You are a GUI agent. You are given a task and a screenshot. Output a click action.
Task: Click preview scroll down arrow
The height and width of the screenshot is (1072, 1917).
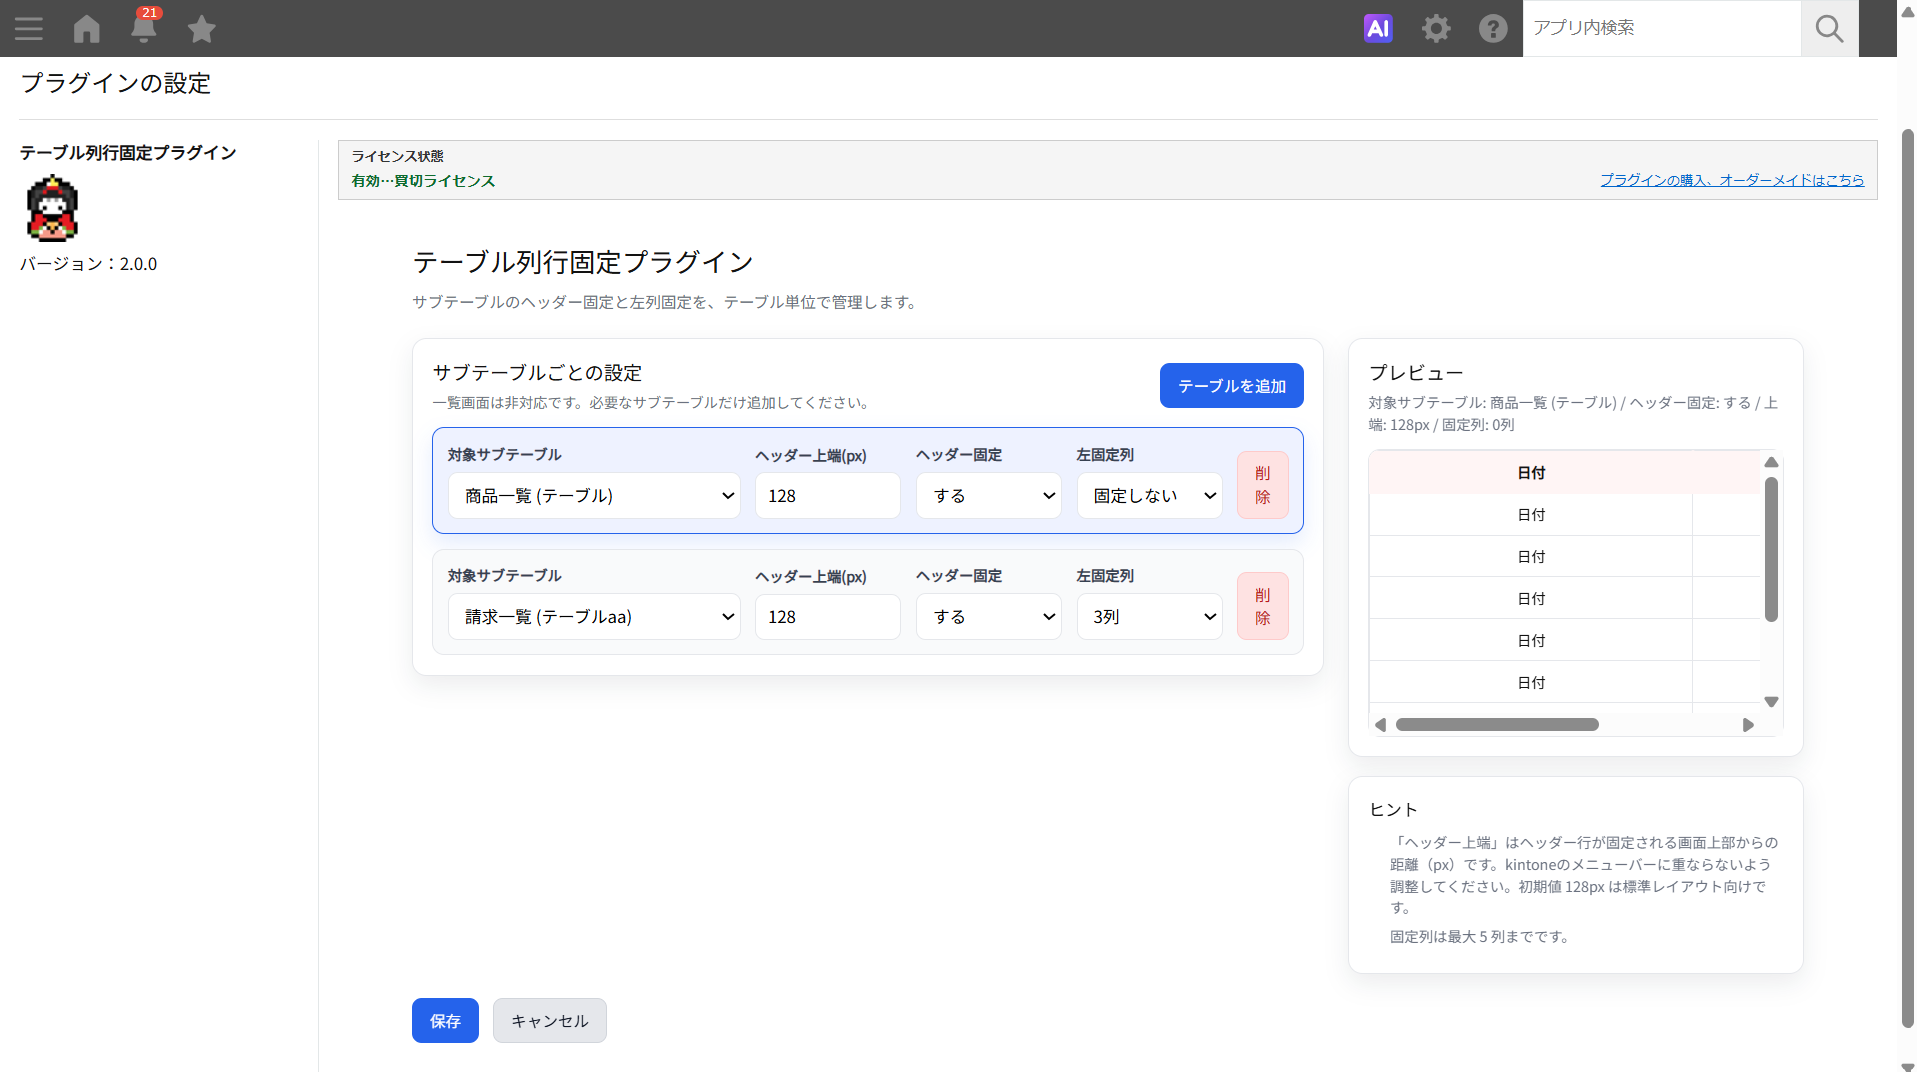(x=1771, y=702)
